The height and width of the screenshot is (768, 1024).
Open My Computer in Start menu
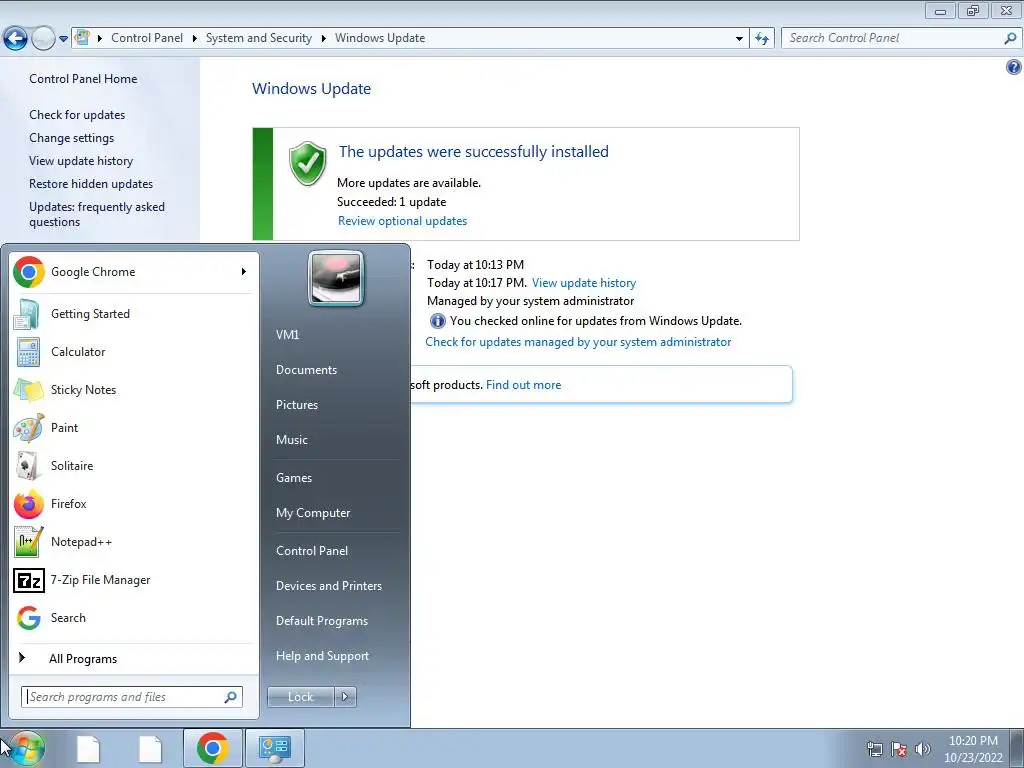pos(313,513)
